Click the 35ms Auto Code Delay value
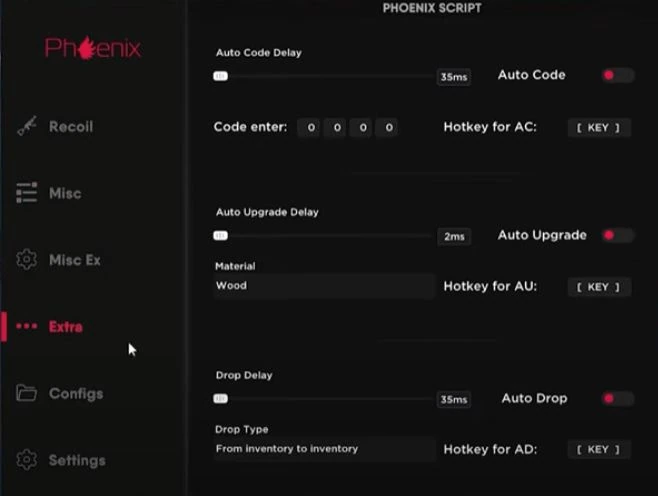This screenshot has width=658, height=496. (454, 77)
